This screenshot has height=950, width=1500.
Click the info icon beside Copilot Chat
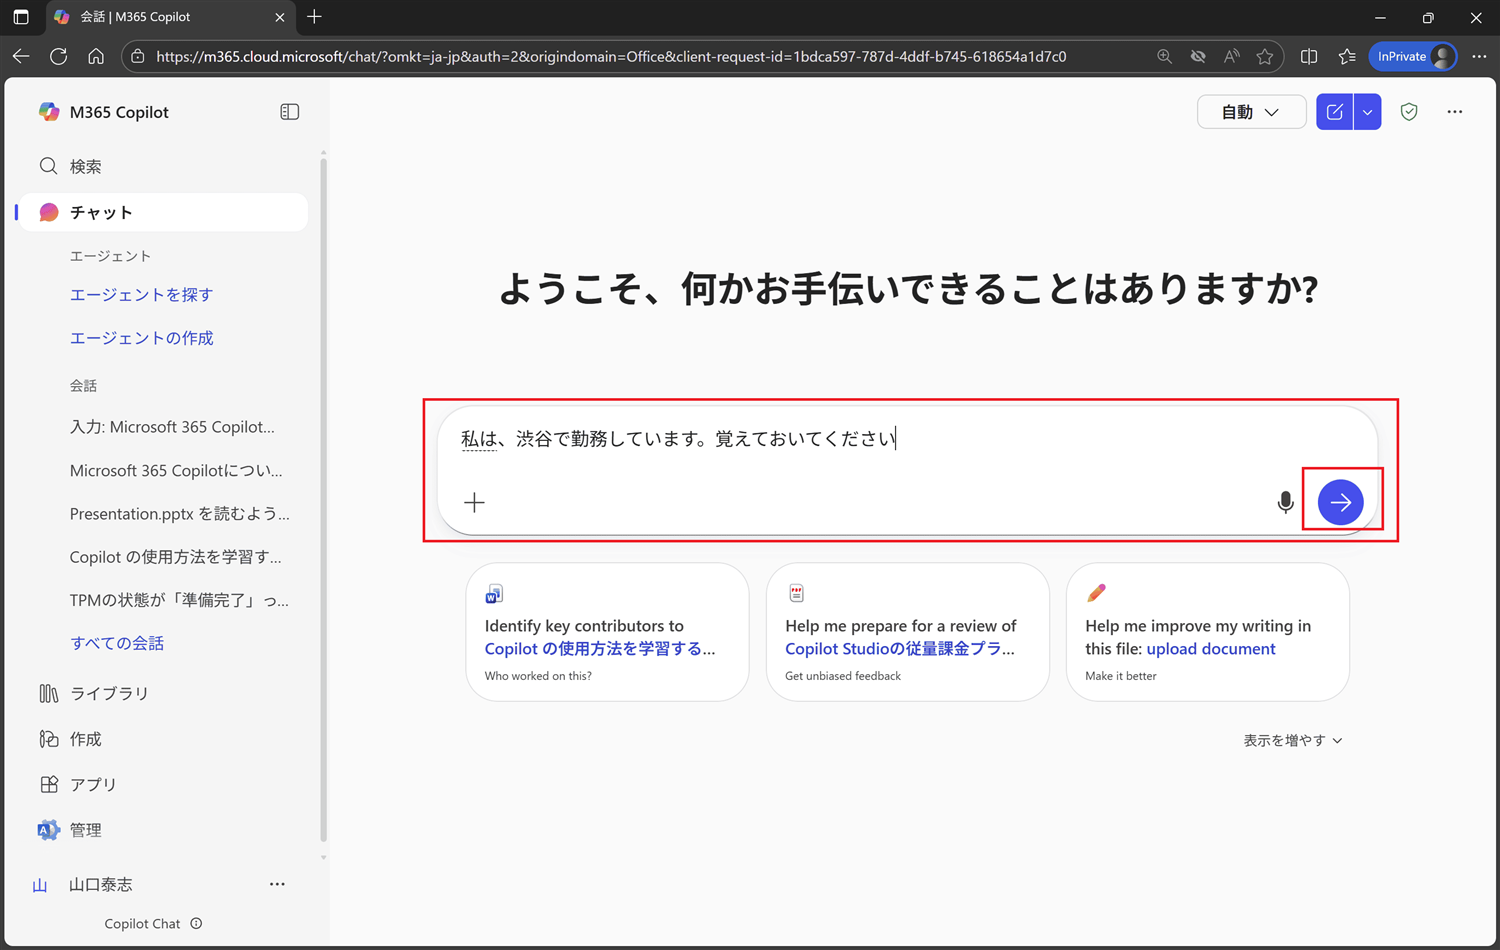coord(196,923)
